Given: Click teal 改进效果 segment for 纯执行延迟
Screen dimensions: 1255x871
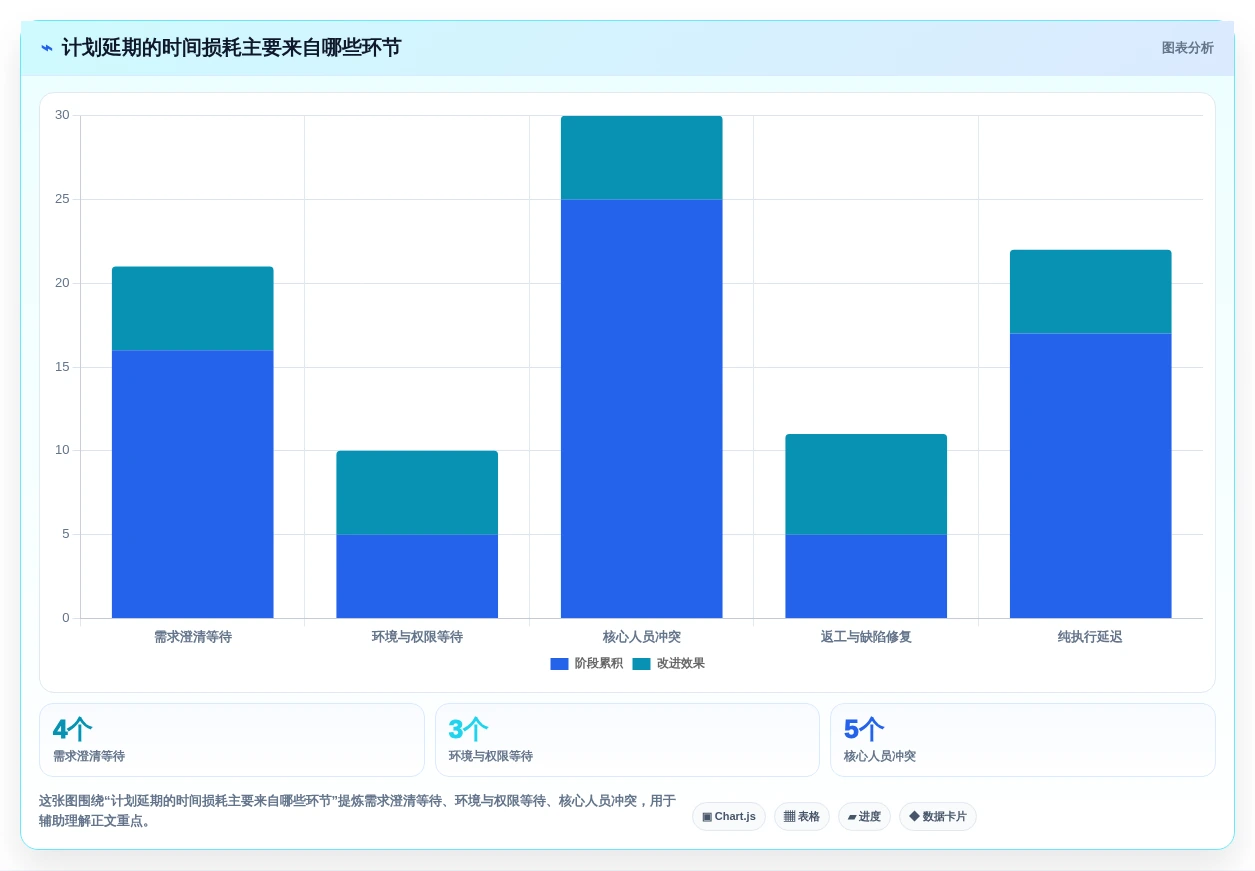Looking at the screenshot, I should coord(1090,291).
